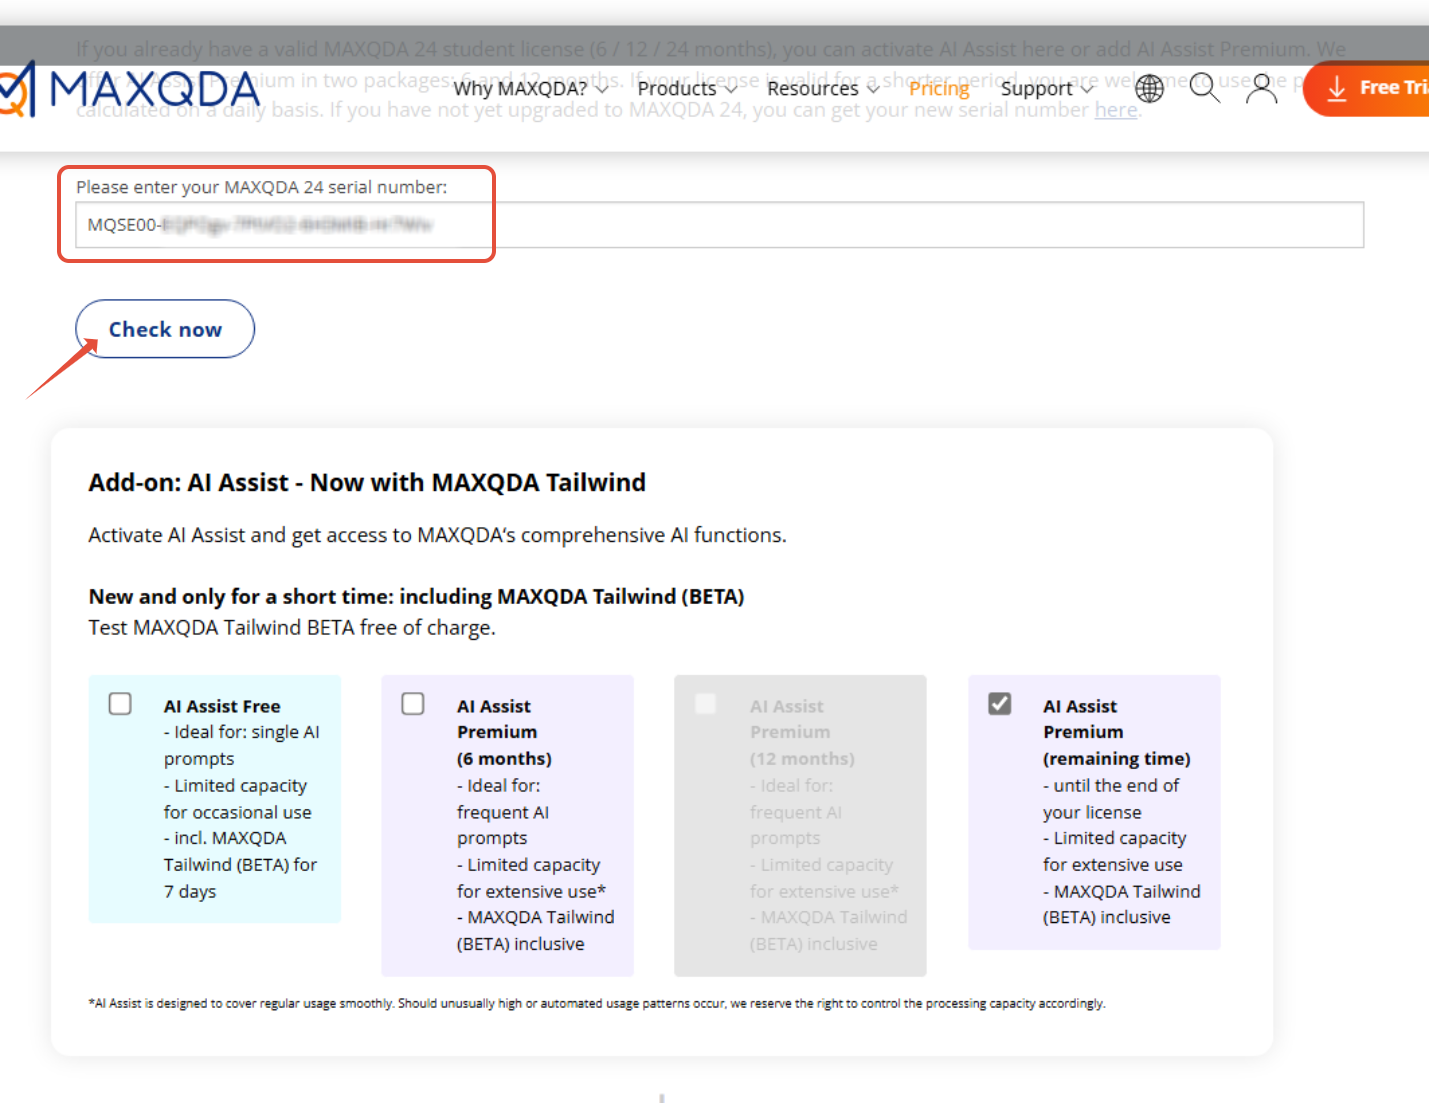Click the line "New and only for a short time"

click(416, 596)
